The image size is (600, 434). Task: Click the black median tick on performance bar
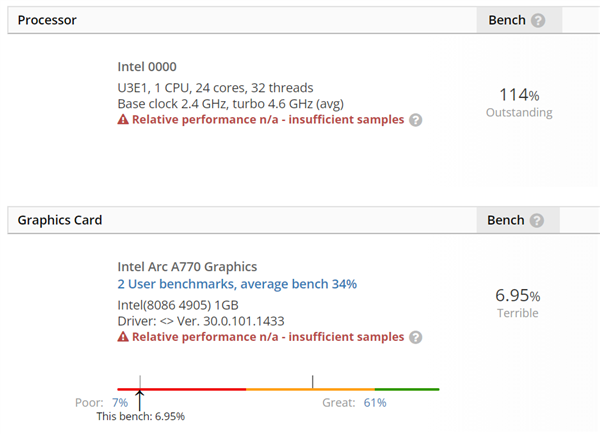[313, 381]
